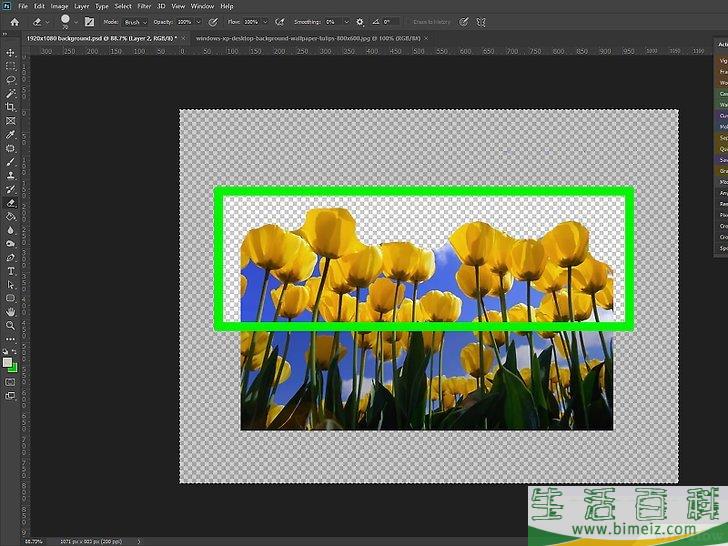Toggle pressure for opacity button
Viewport: 728px width, 546px height.
pyautogui.click(x=213, y=22)
